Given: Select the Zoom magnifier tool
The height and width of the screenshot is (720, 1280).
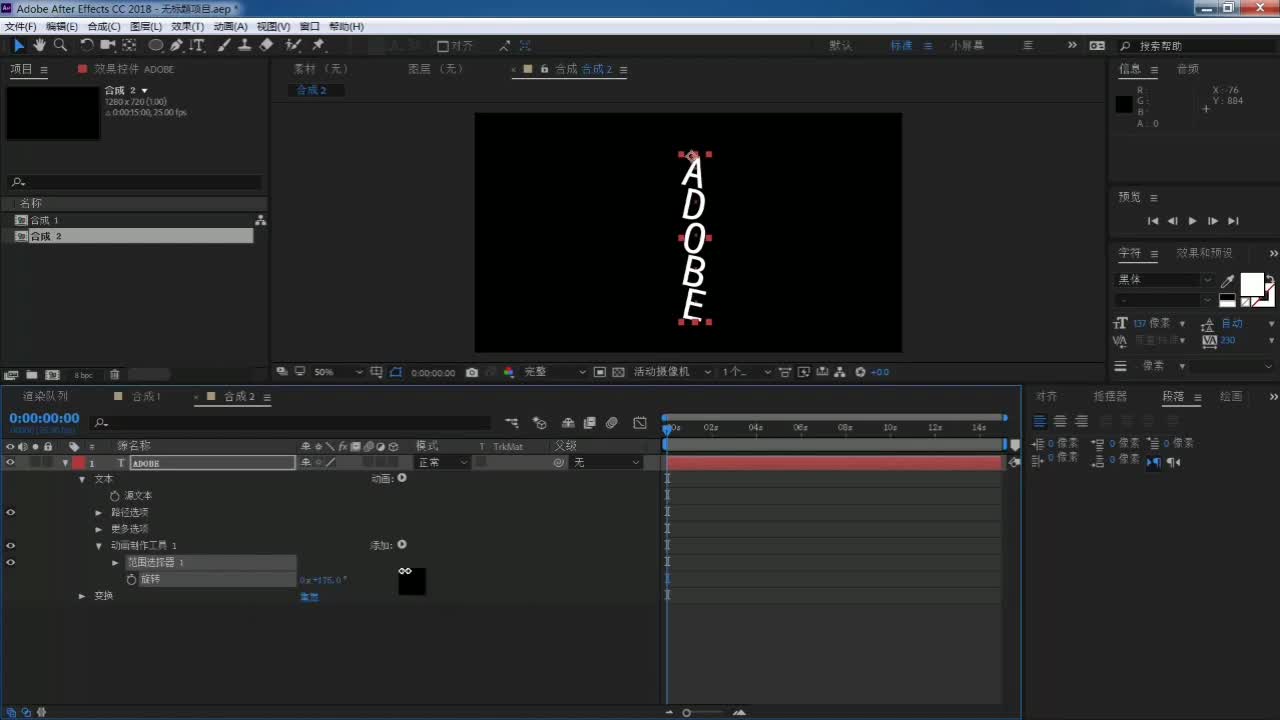Looking at the screenshot, I should [x=60, y=45].
